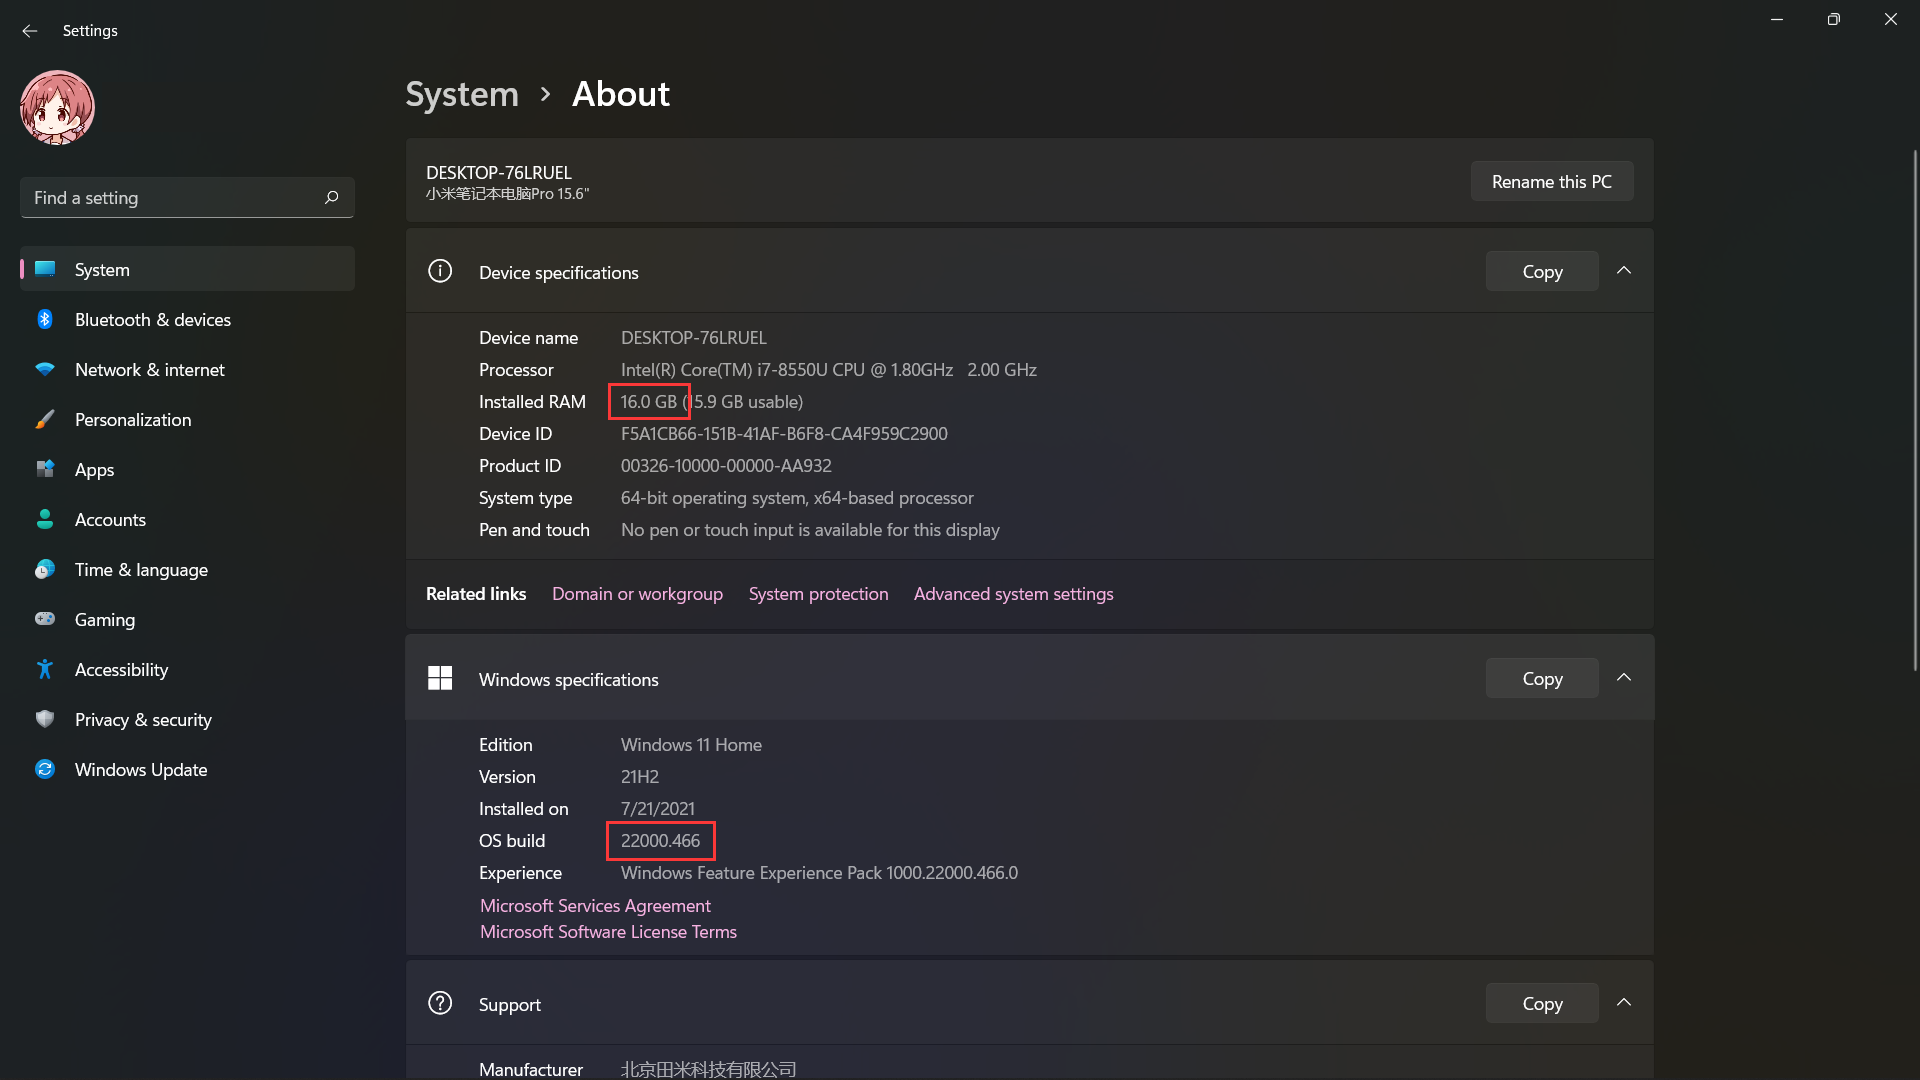Minimize the Settings window

pos(1777,19)
